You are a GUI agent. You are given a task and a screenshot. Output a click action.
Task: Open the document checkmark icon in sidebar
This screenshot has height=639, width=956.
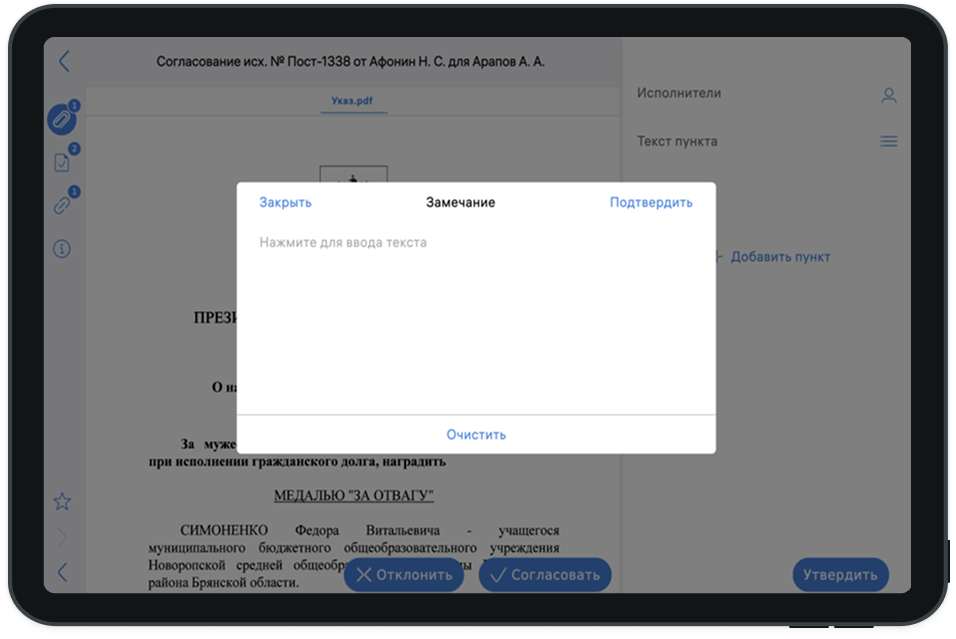[62, 163]
